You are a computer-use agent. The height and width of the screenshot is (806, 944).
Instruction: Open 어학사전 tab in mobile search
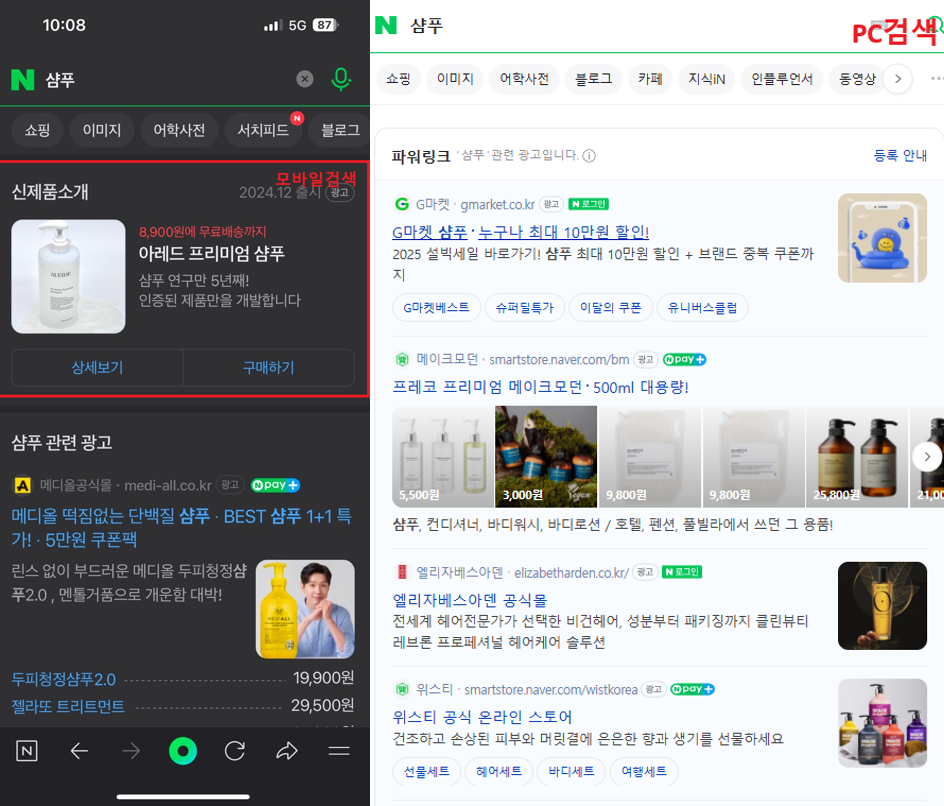tap(179, 130)
